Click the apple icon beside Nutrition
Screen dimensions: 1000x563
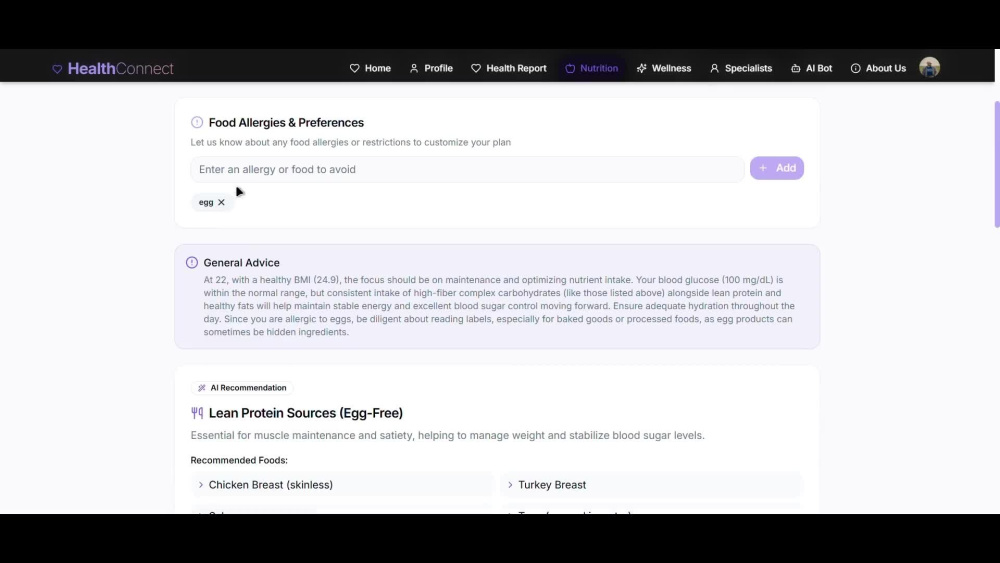570,68
